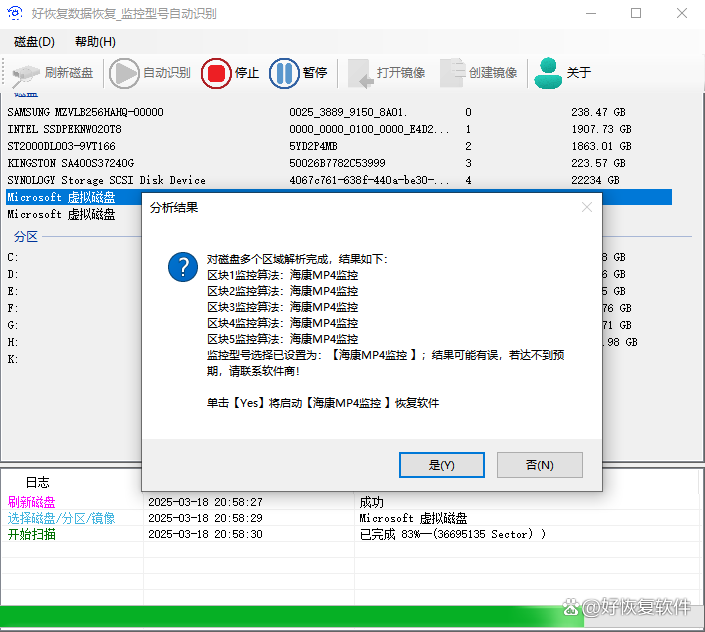Select ST2000DL003-9VT166 disk row
This screenshot has height=632, width=705.
click(x=339, y=146)
